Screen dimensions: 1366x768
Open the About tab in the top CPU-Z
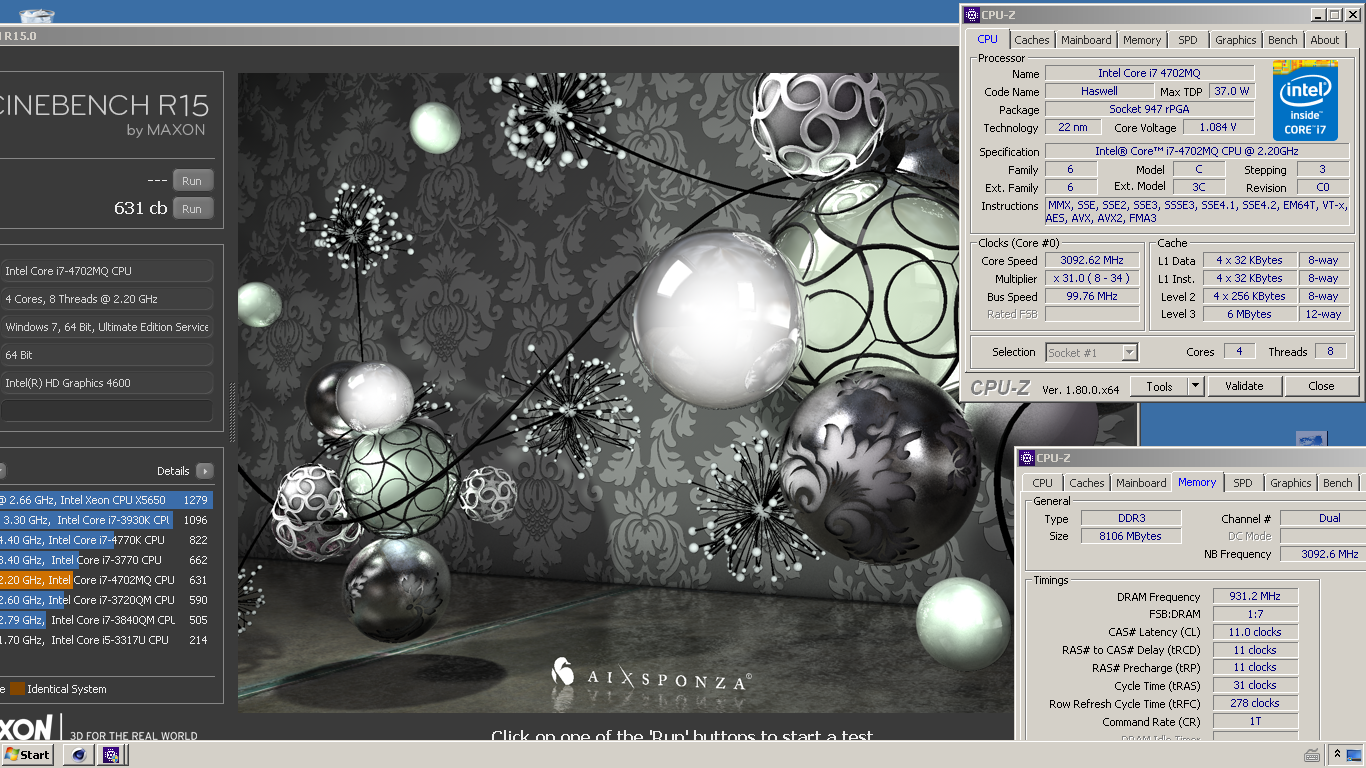click(1325, 40)
